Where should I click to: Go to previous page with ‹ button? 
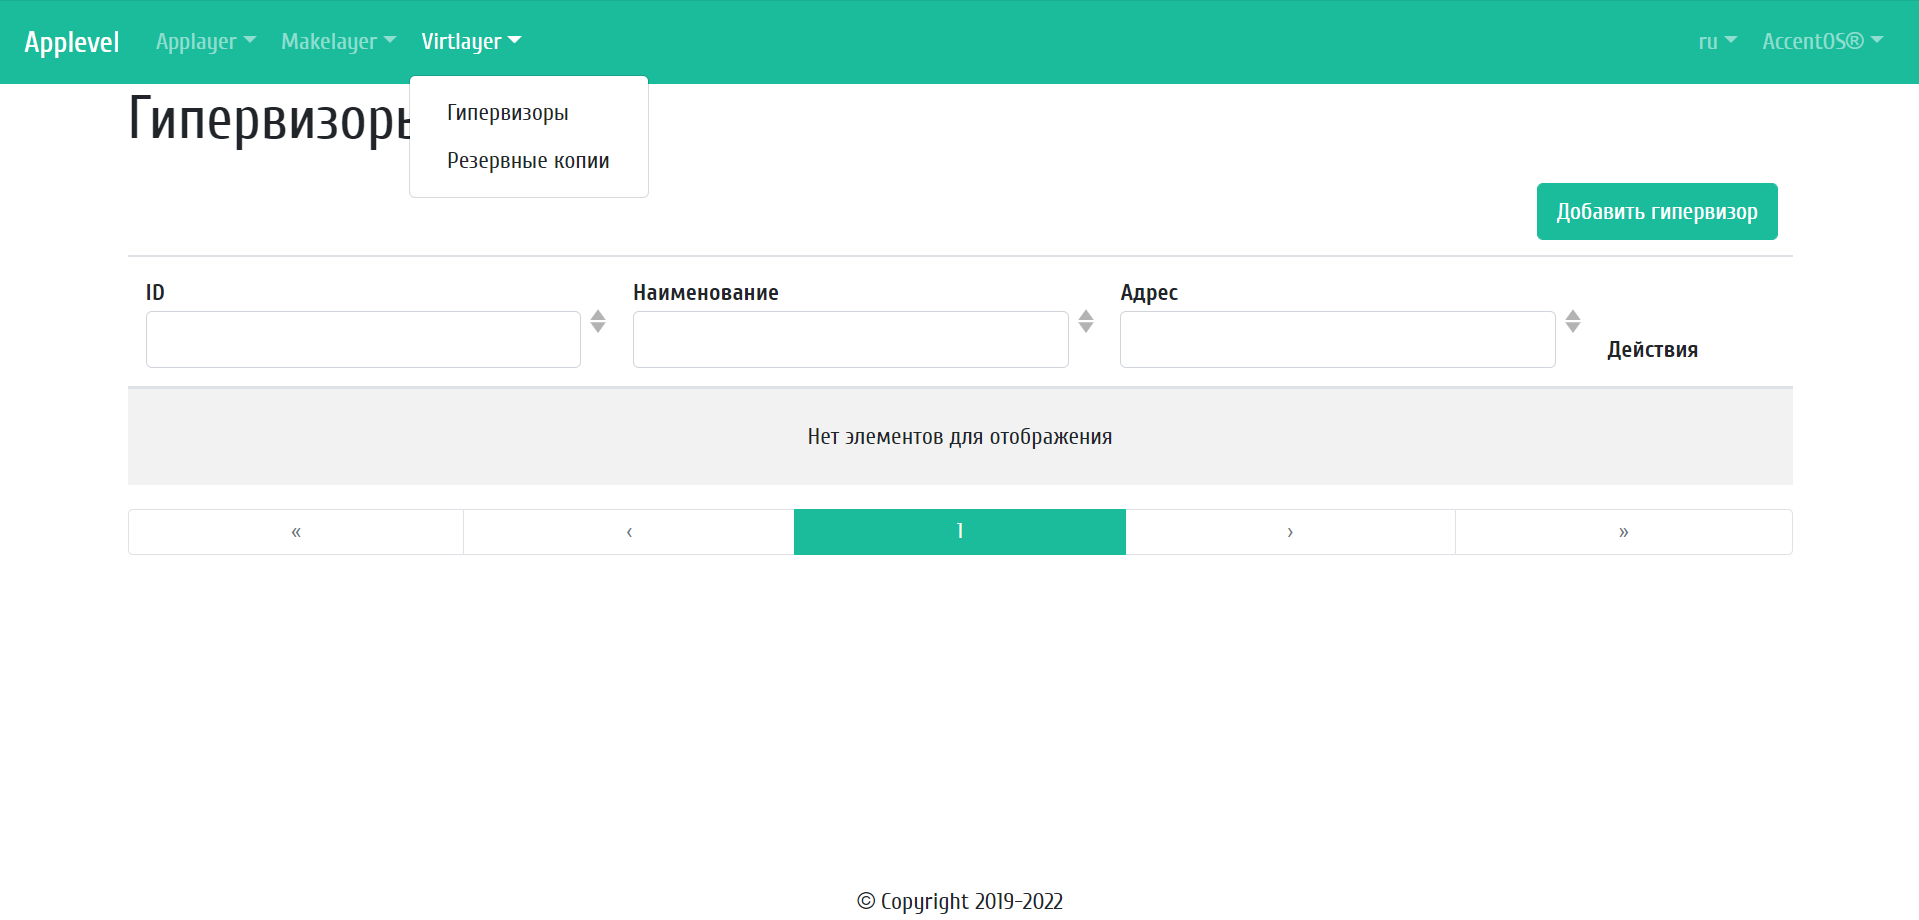tap(629, 532)
